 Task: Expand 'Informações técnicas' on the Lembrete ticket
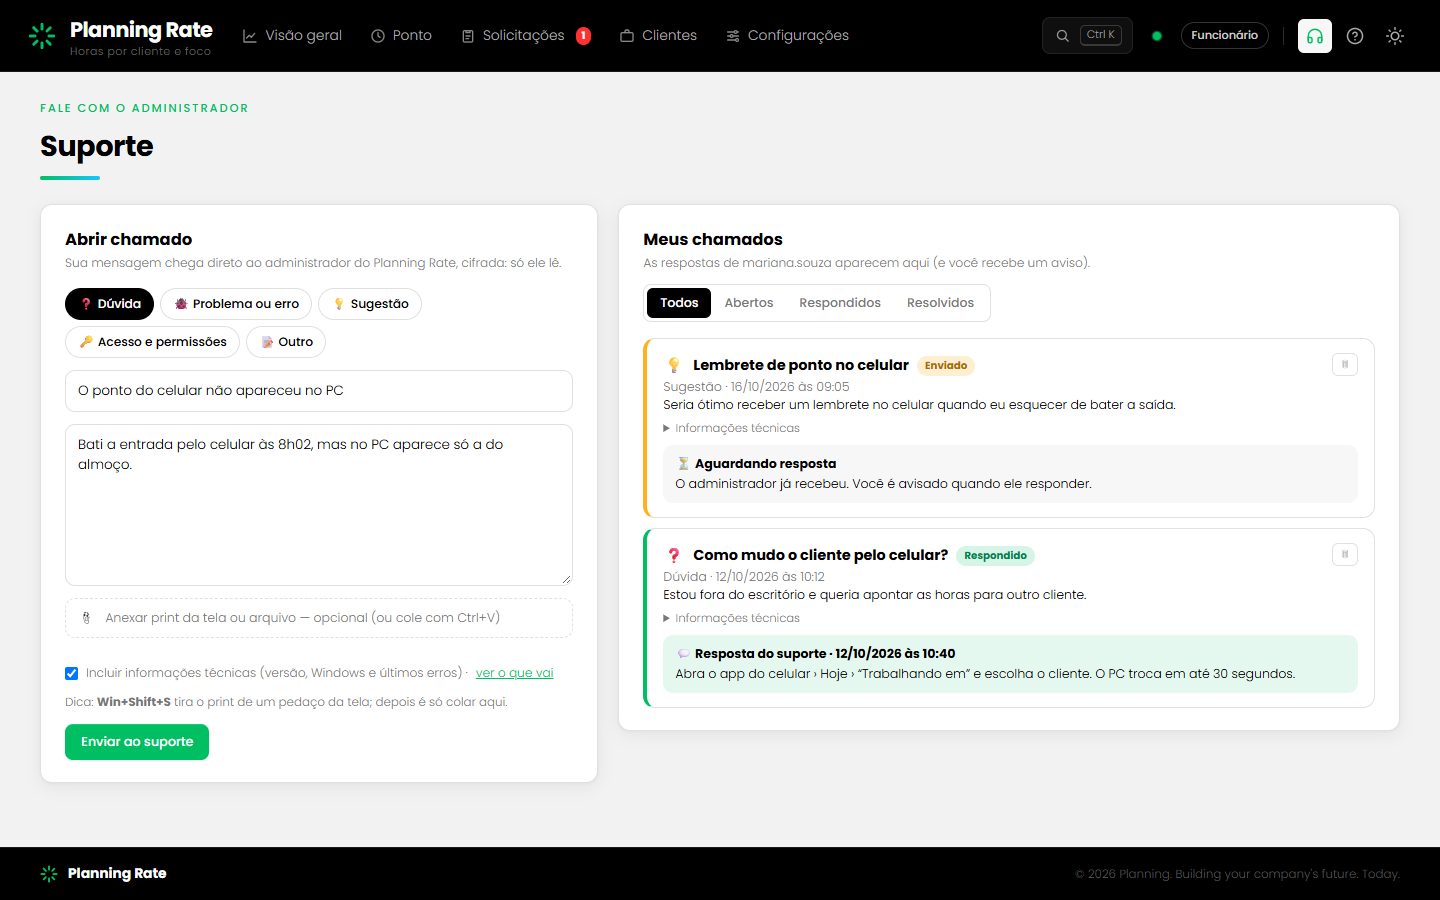click(x=731, y=428)
